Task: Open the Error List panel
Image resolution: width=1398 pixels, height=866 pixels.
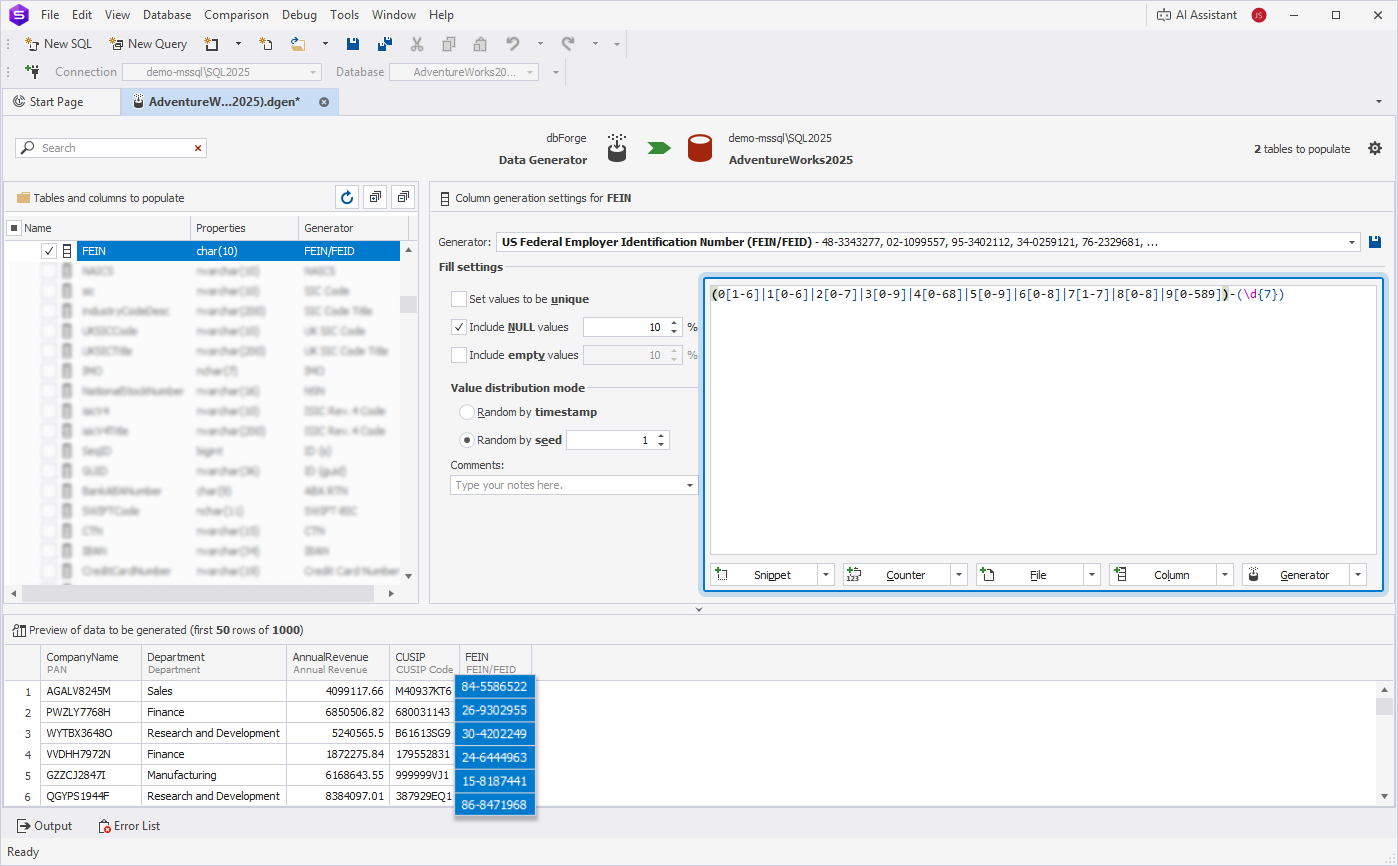Action: click(x=129, y=826)
